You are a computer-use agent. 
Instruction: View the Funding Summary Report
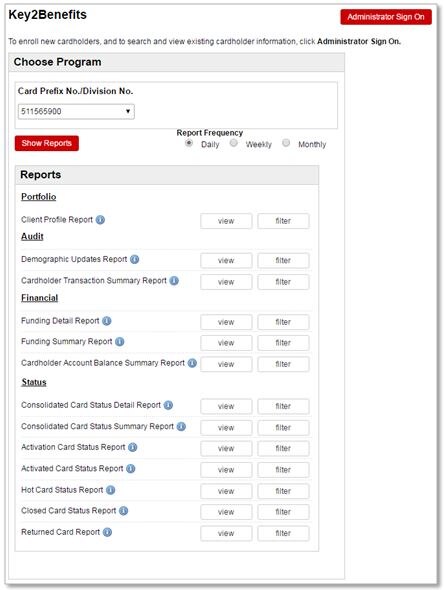(226, 343)
